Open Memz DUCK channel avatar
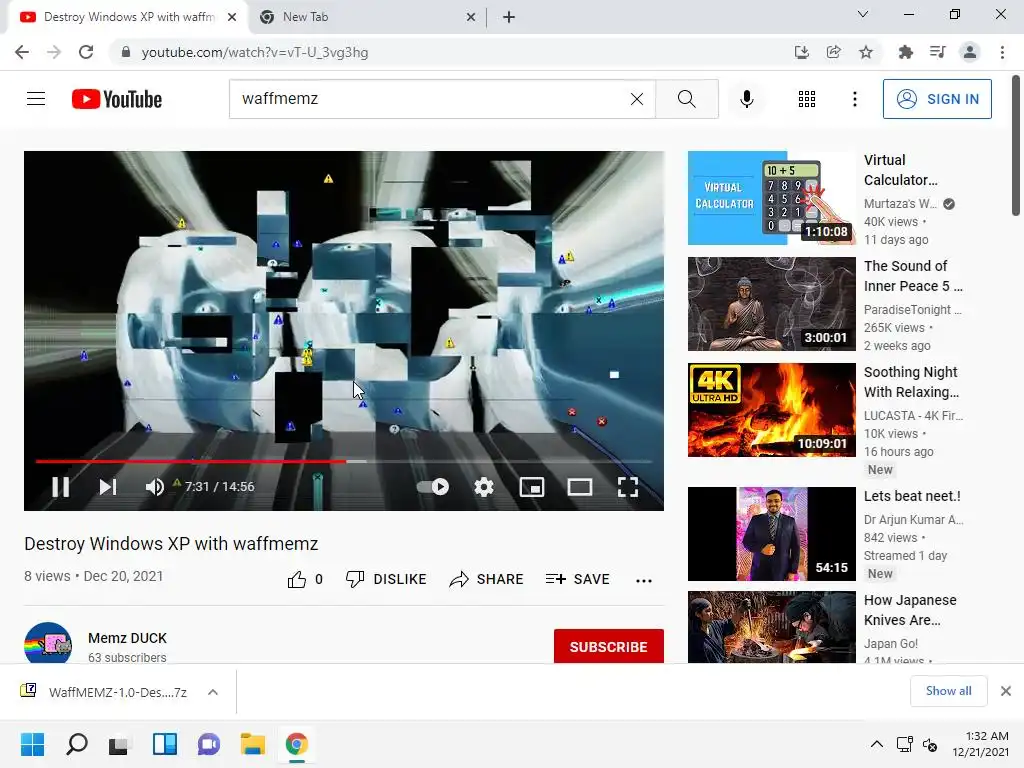Screen dimensions: 1024x768 48,643
